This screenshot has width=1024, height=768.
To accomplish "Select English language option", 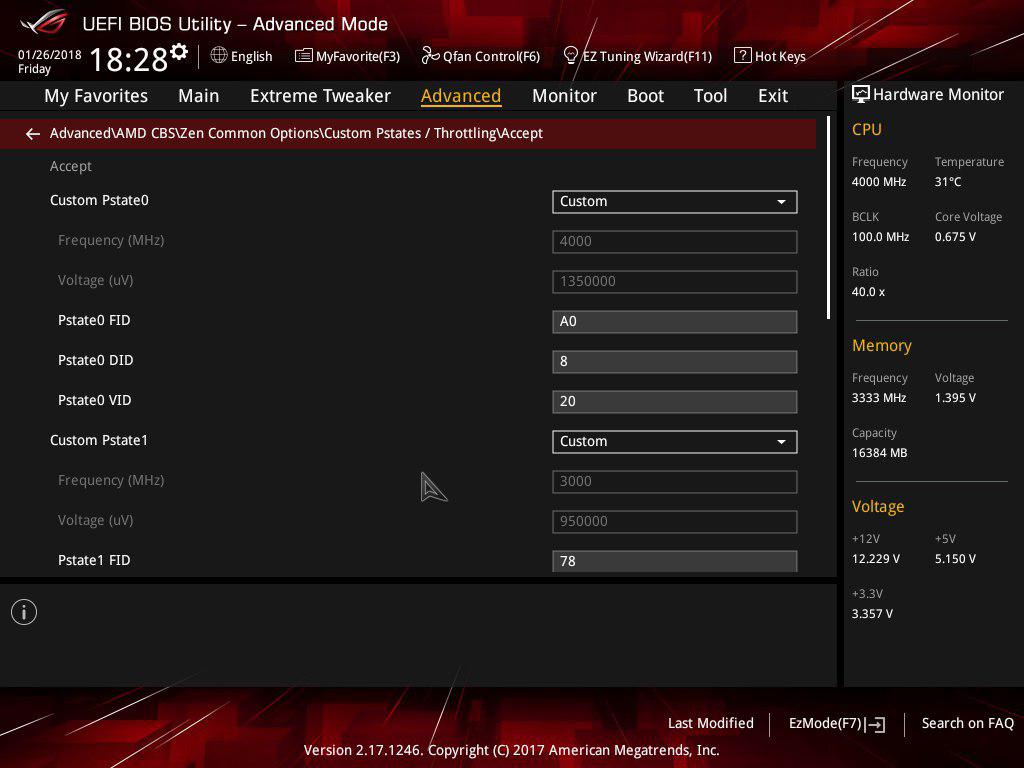I will pyautogui.click(x=251, y=57).
